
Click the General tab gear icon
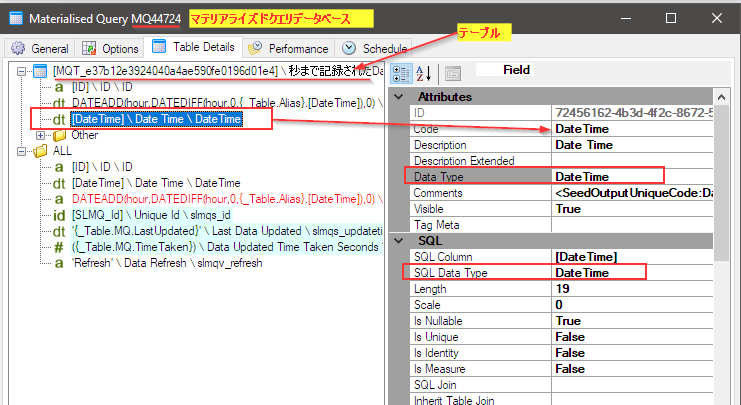click(18, 48)
